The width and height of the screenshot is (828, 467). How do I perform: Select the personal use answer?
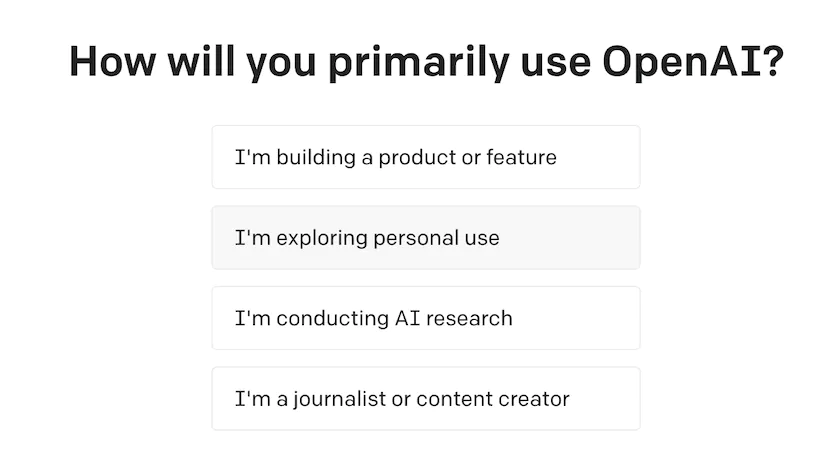coord(425,238)
